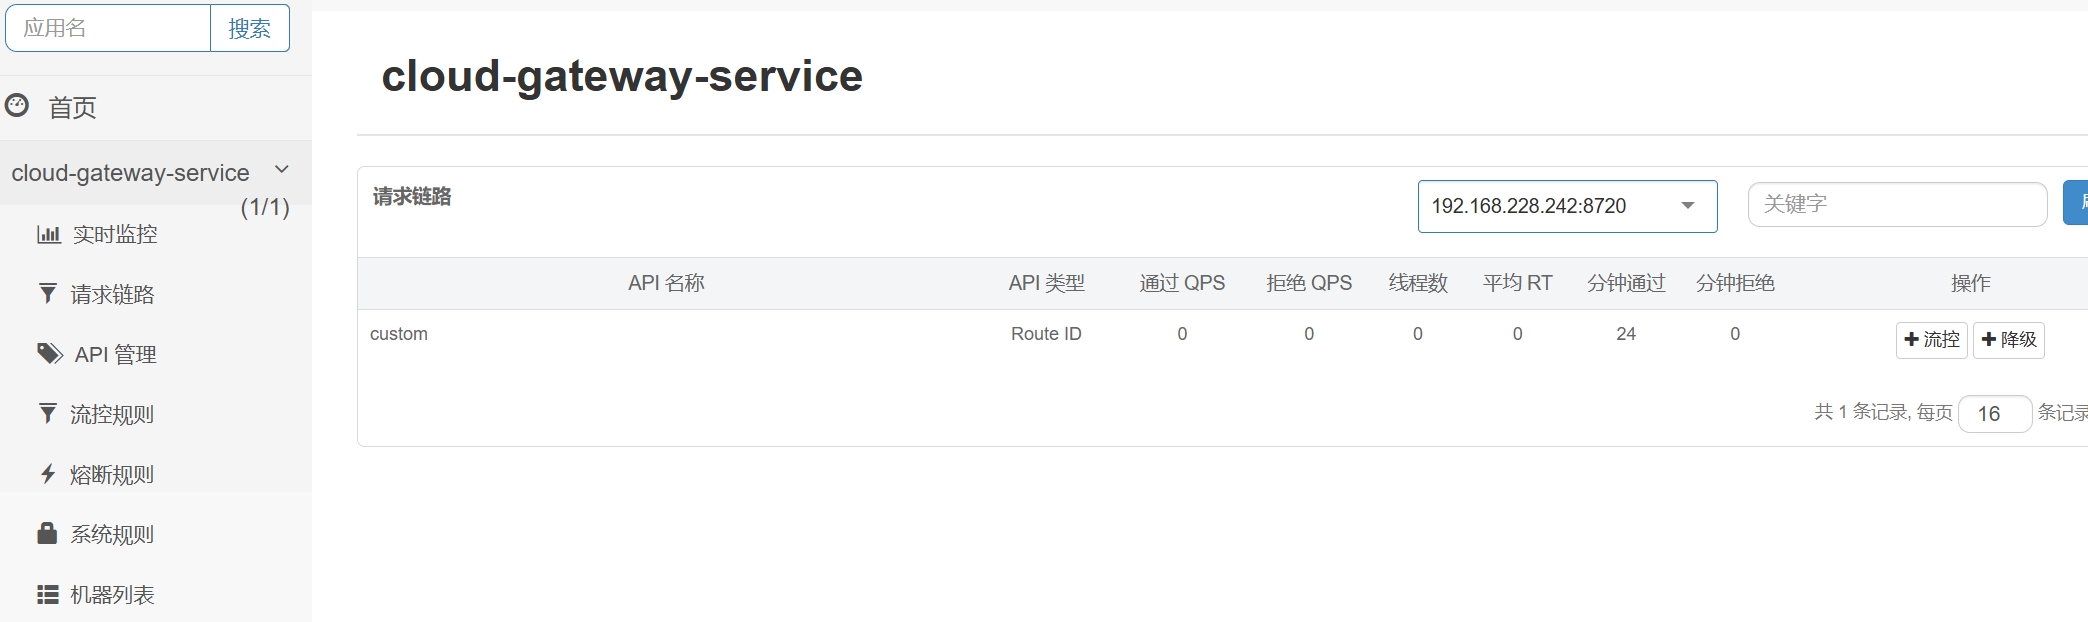Screen dimensions: 2088x622
Task: Click the +降级 button for custom
Action: pos(2008,340)
